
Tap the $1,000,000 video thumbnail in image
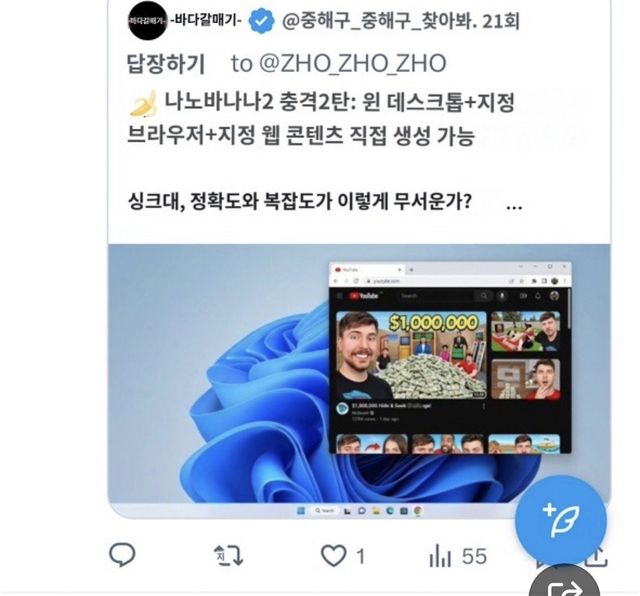click(x=411, y=355)
